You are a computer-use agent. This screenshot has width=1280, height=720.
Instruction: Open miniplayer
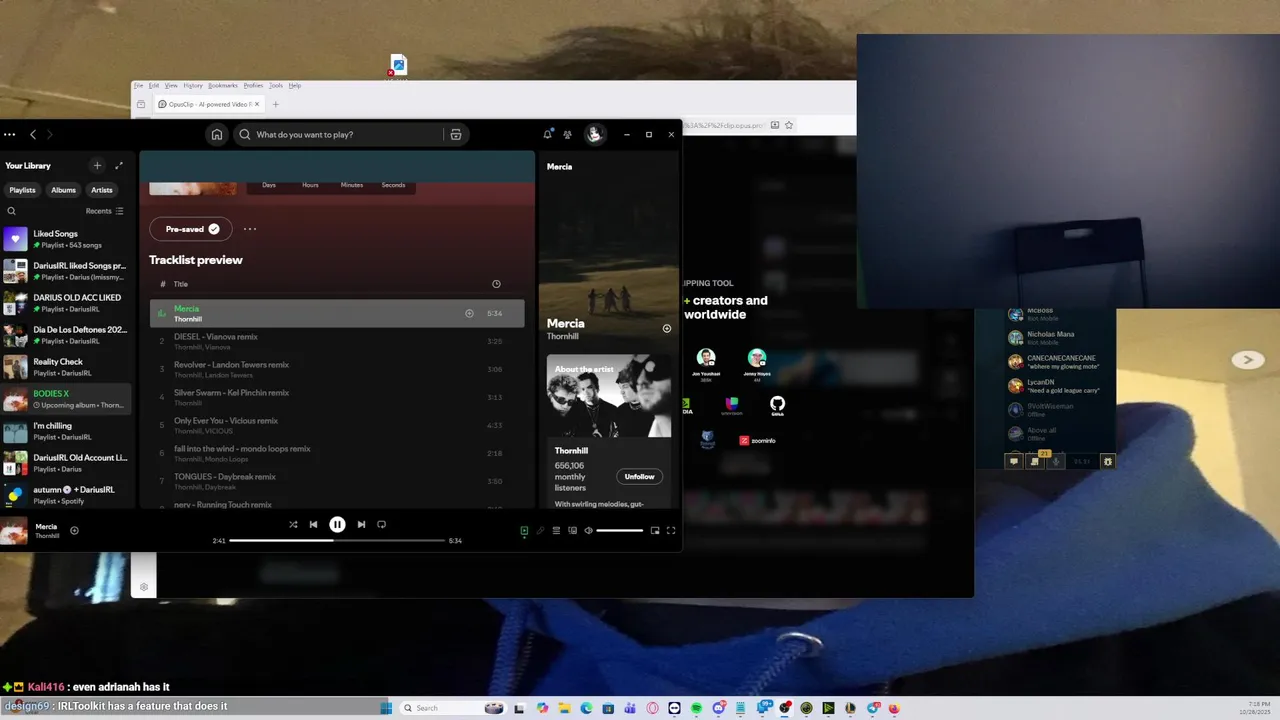pos(655,531)
